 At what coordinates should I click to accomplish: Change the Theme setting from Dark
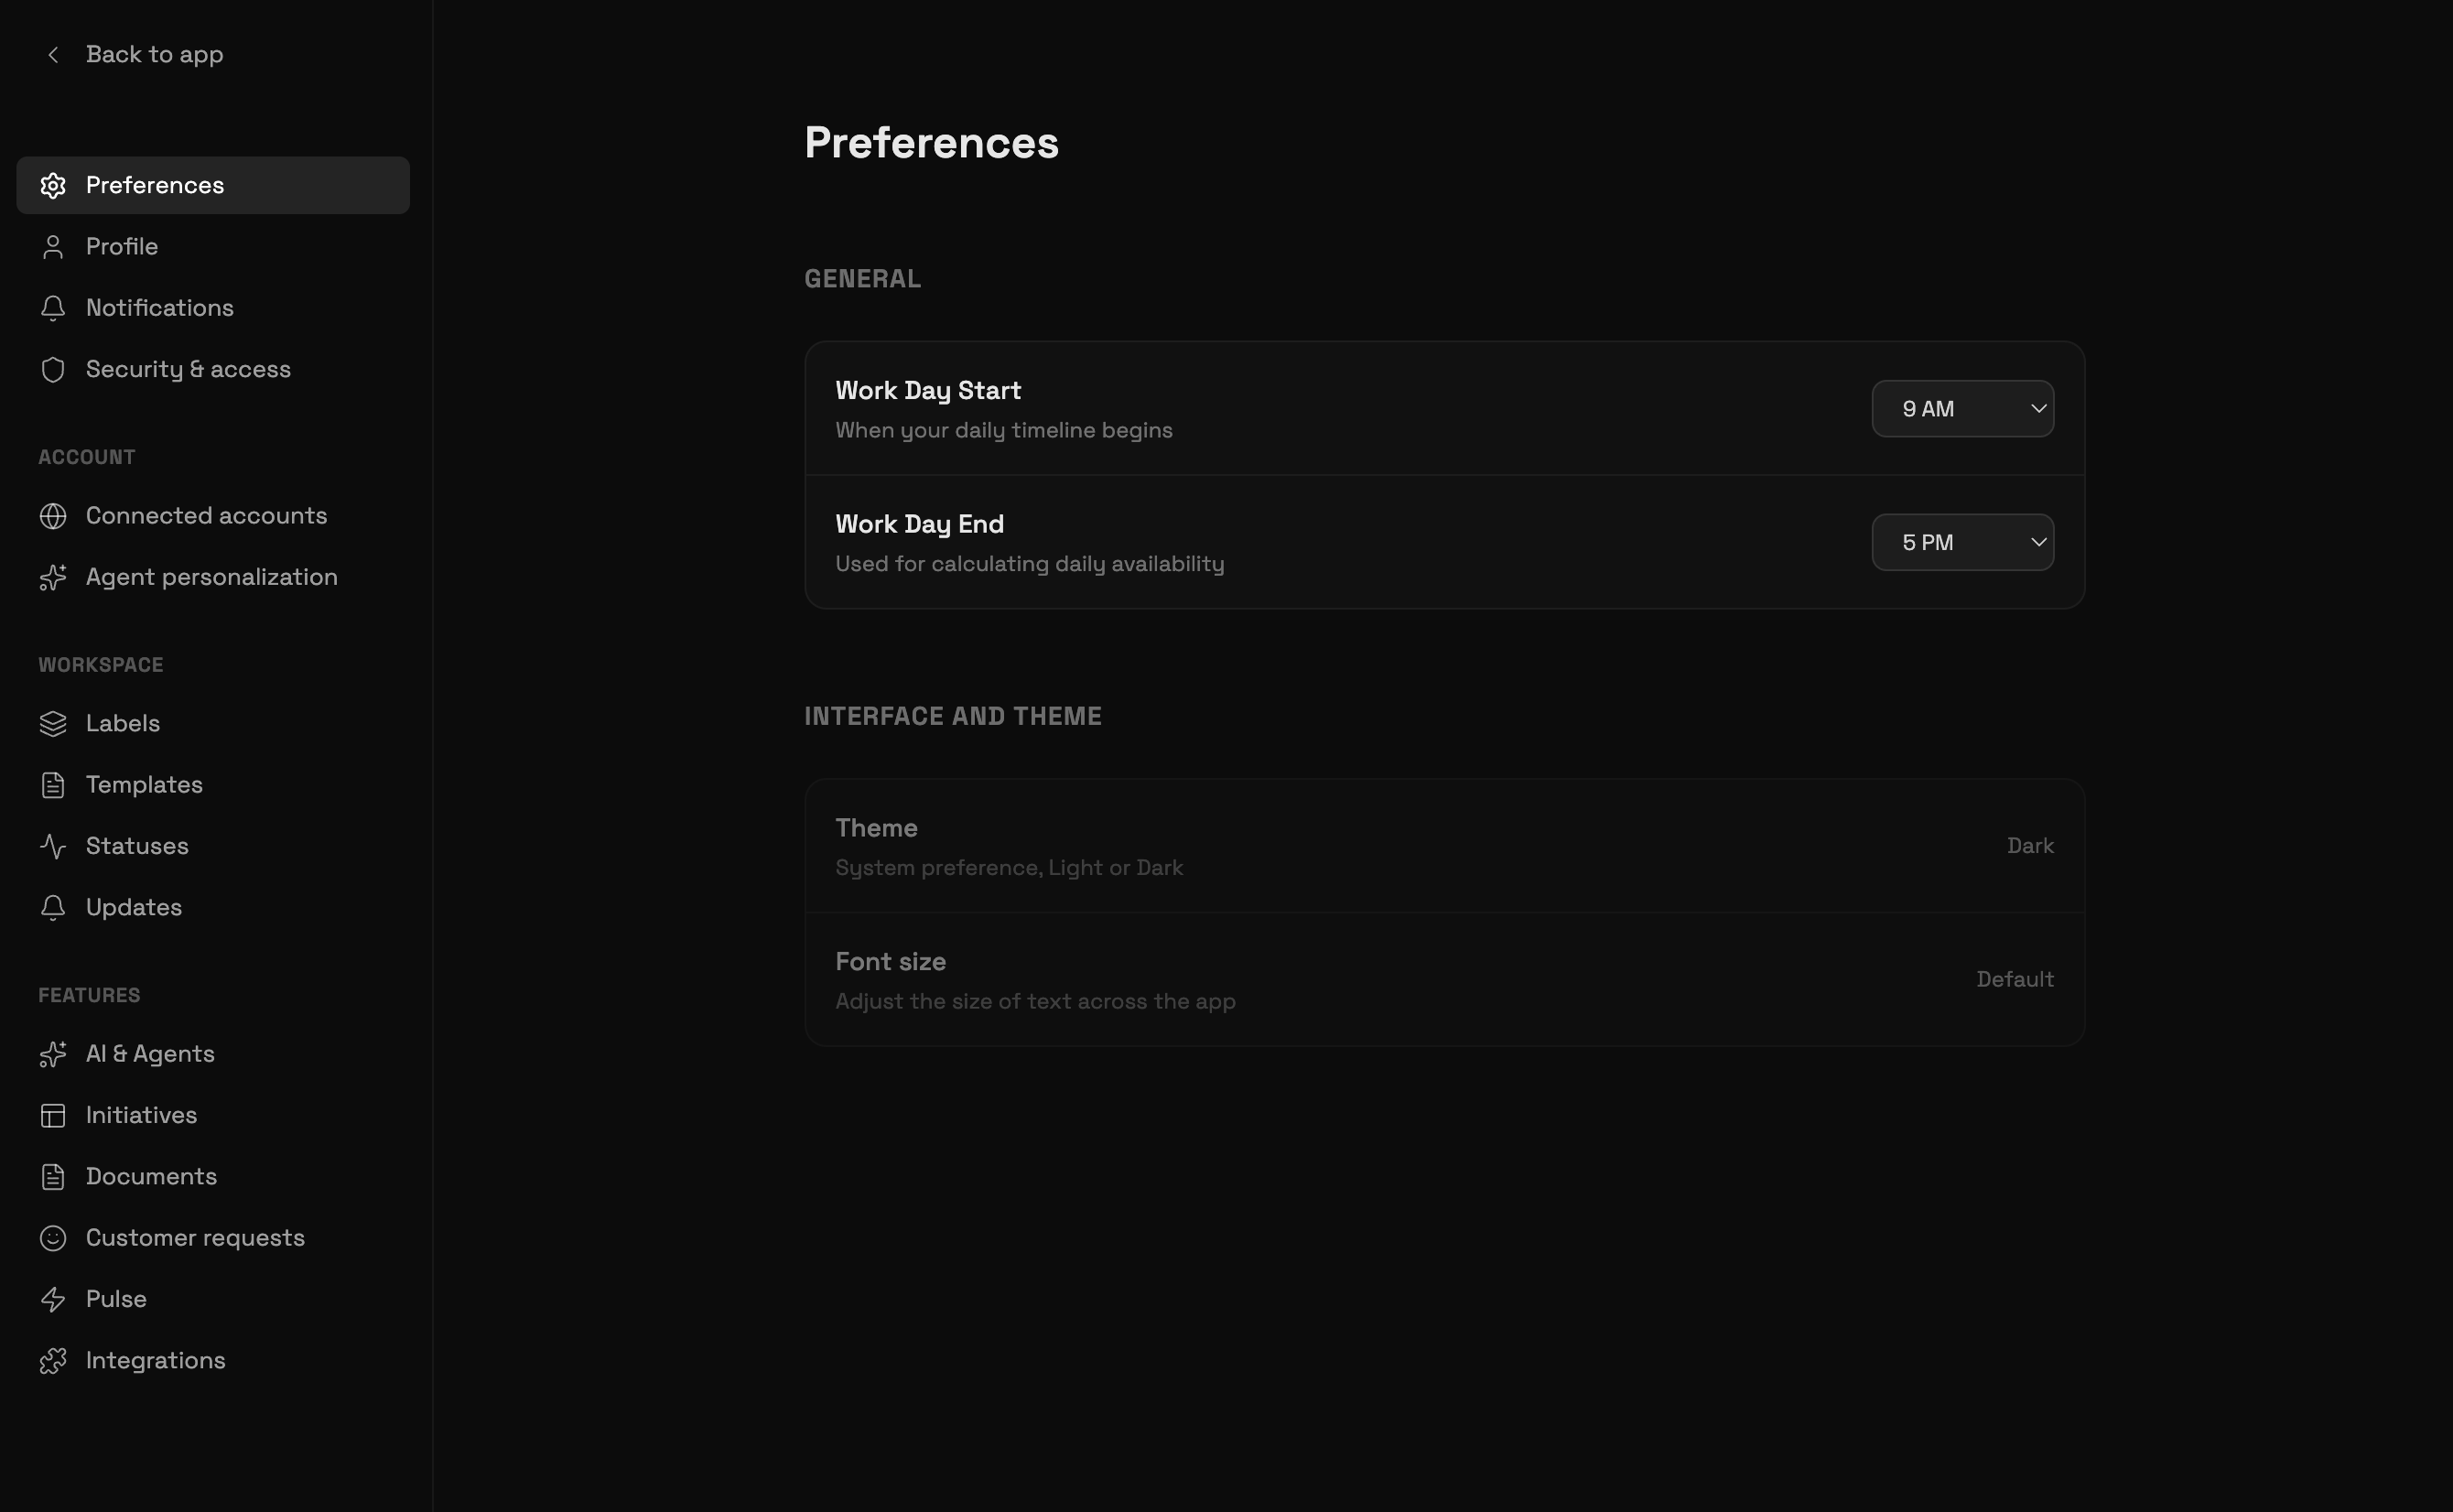coord(2029,846)
